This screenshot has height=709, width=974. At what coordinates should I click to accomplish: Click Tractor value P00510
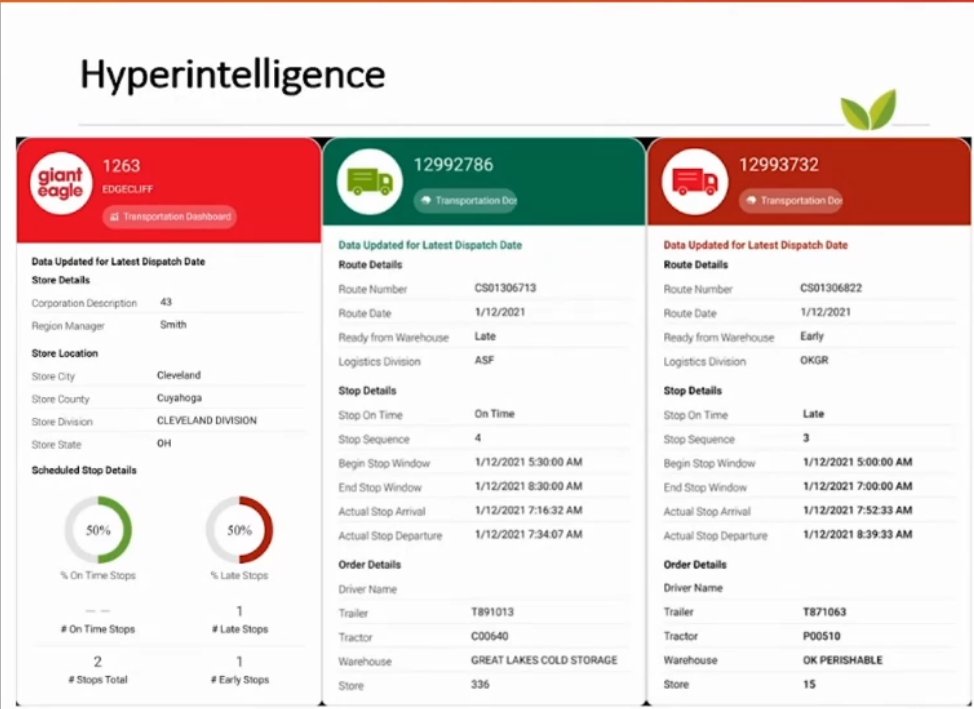click(x=821, y=636)
